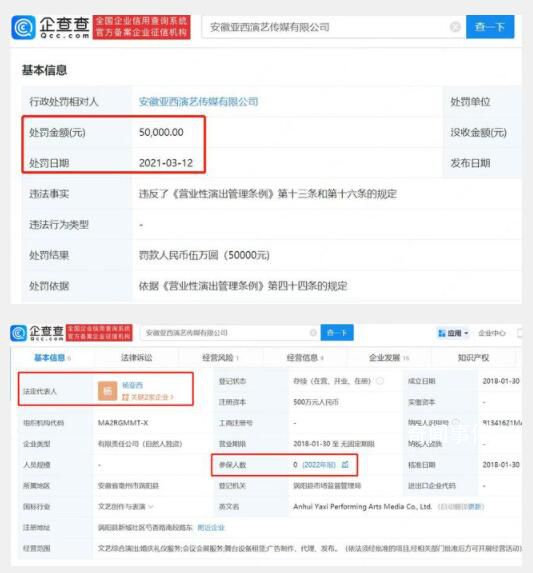
Task: Select the registered capital 500万元人民币
Action: tap(316, 402)
